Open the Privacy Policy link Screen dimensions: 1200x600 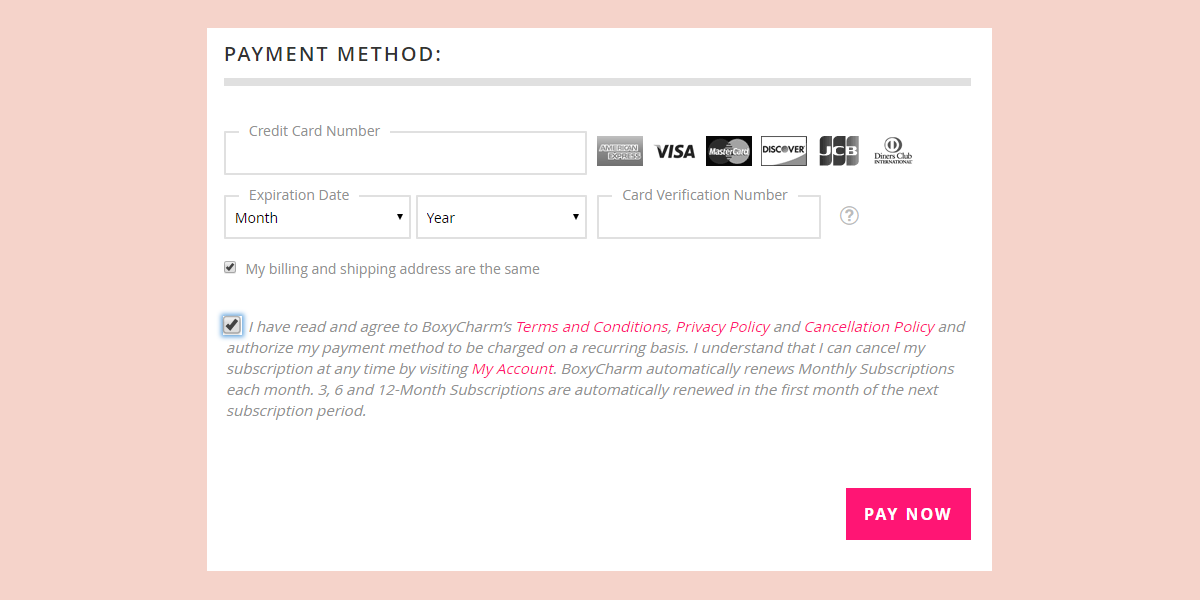723,327
